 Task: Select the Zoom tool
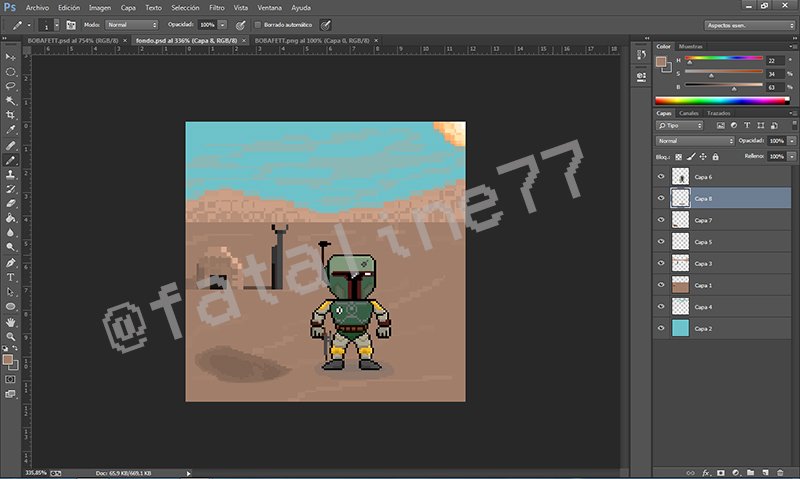pos(10,337)
